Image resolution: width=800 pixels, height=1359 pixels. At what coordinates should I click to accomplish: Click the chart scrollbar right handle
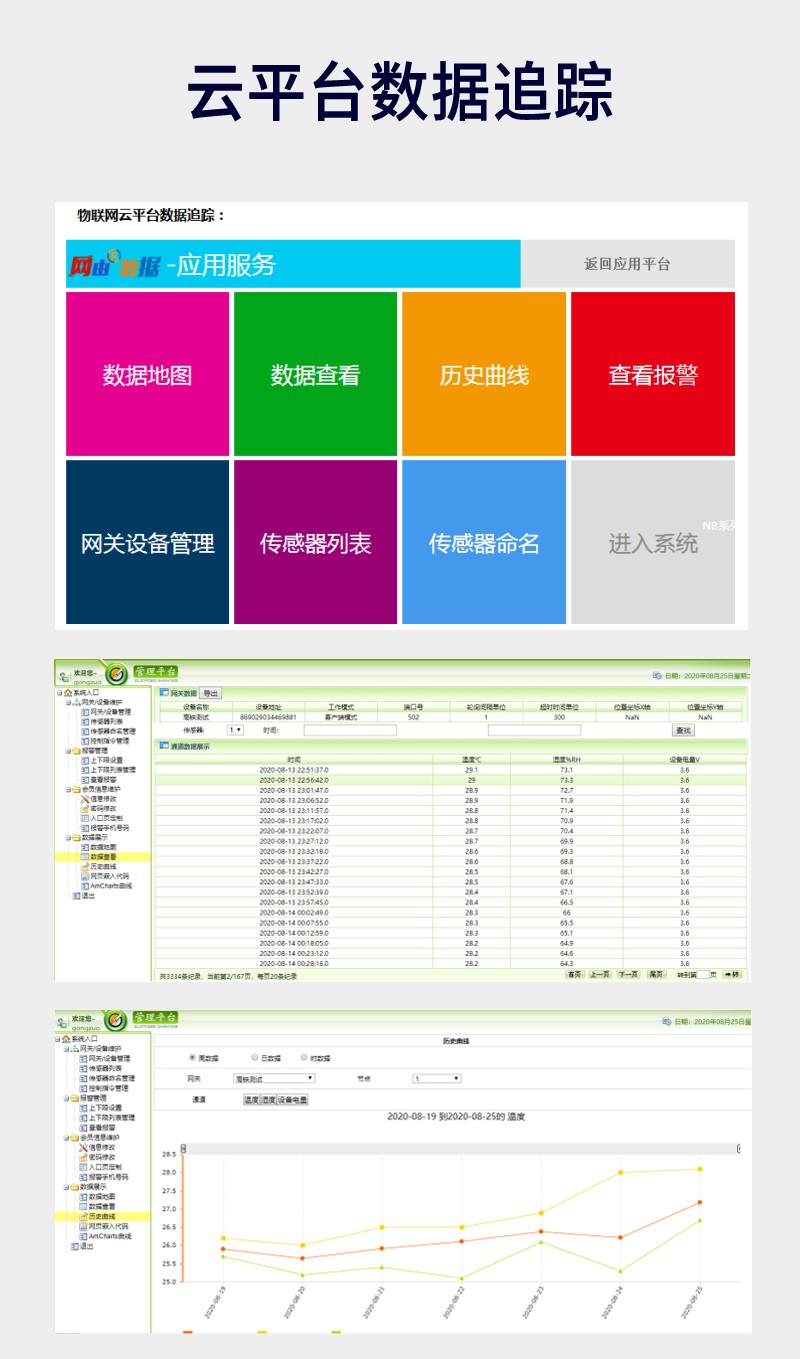(x=738, y=1149)
